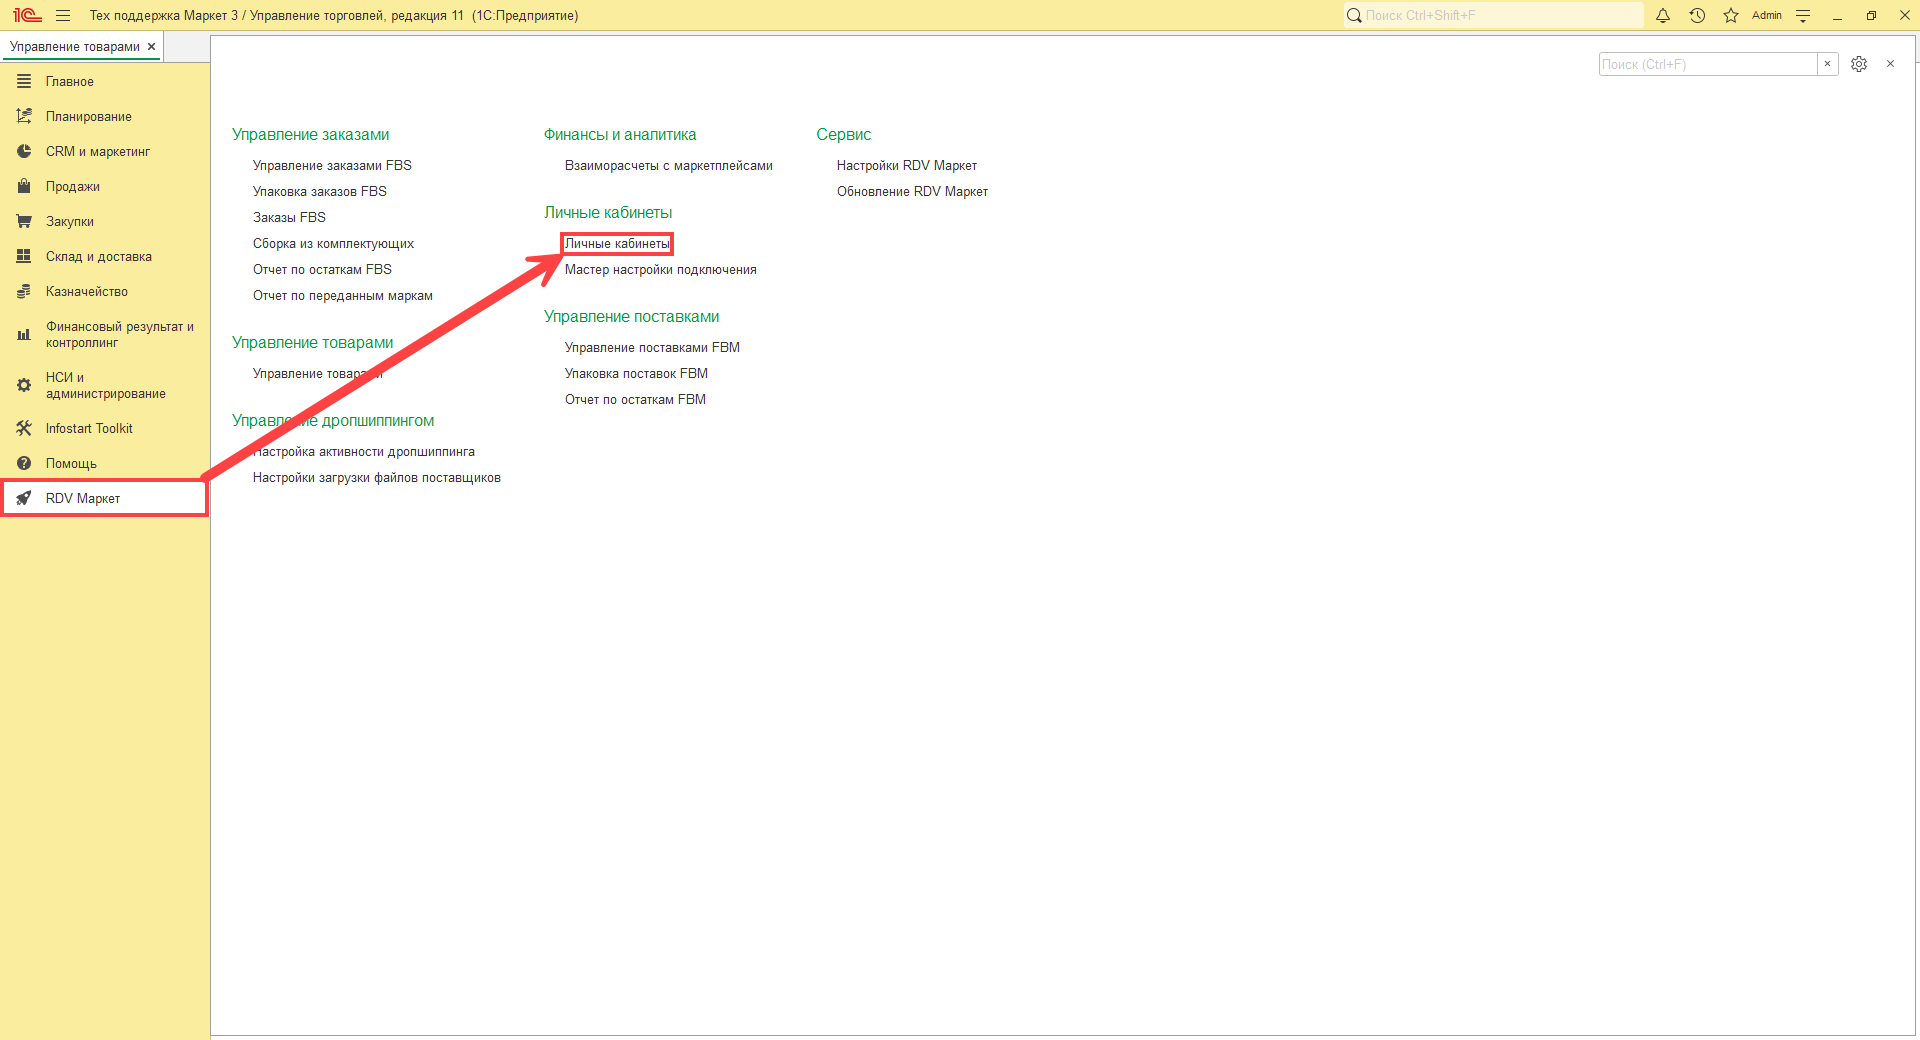
Task: Click the Казначейство coins icon
Action: click(x=24, y=291)
